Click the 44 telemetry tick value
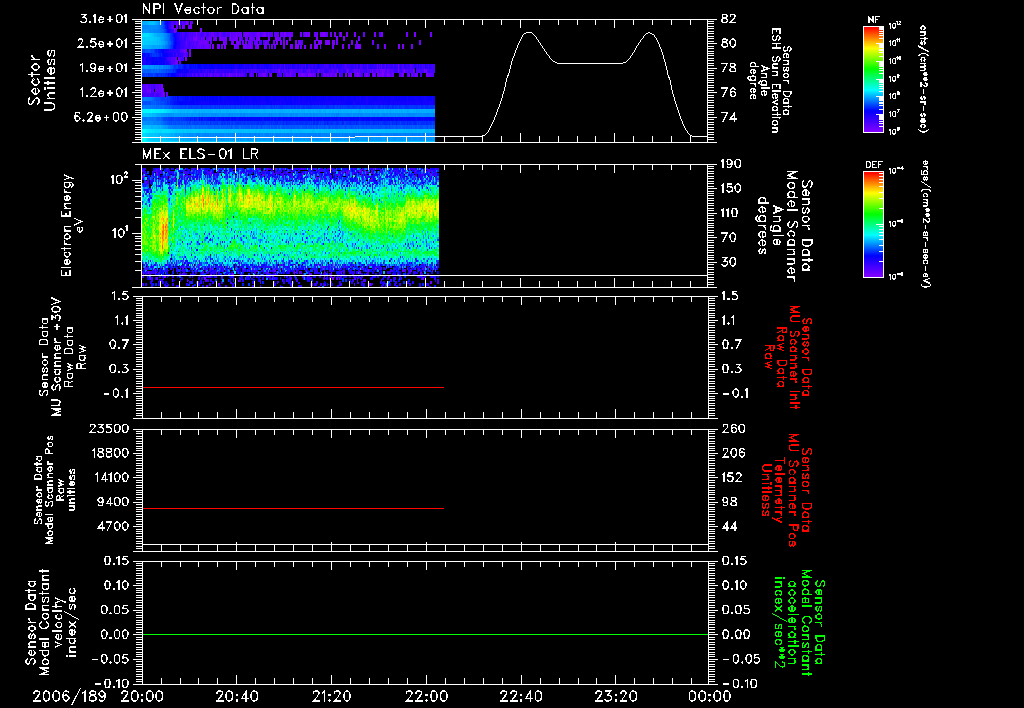The width and height of the screenshot is (1024, 708). pos(729,526)
